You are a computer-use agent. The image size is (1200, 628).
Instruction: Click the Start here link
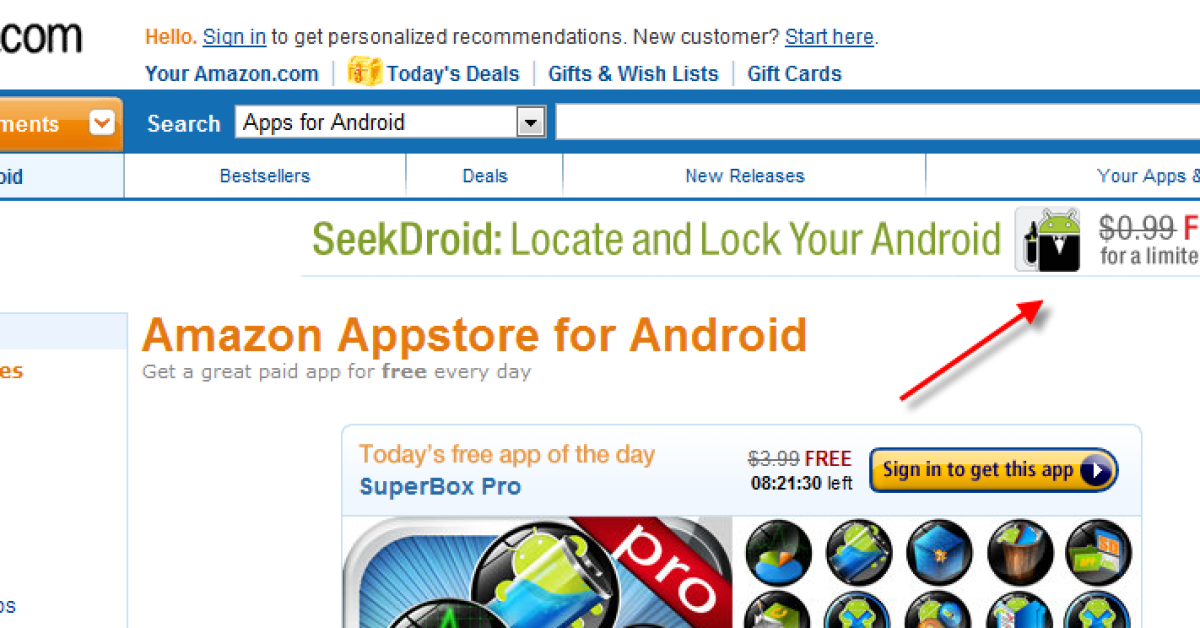(x=829, y=38)
